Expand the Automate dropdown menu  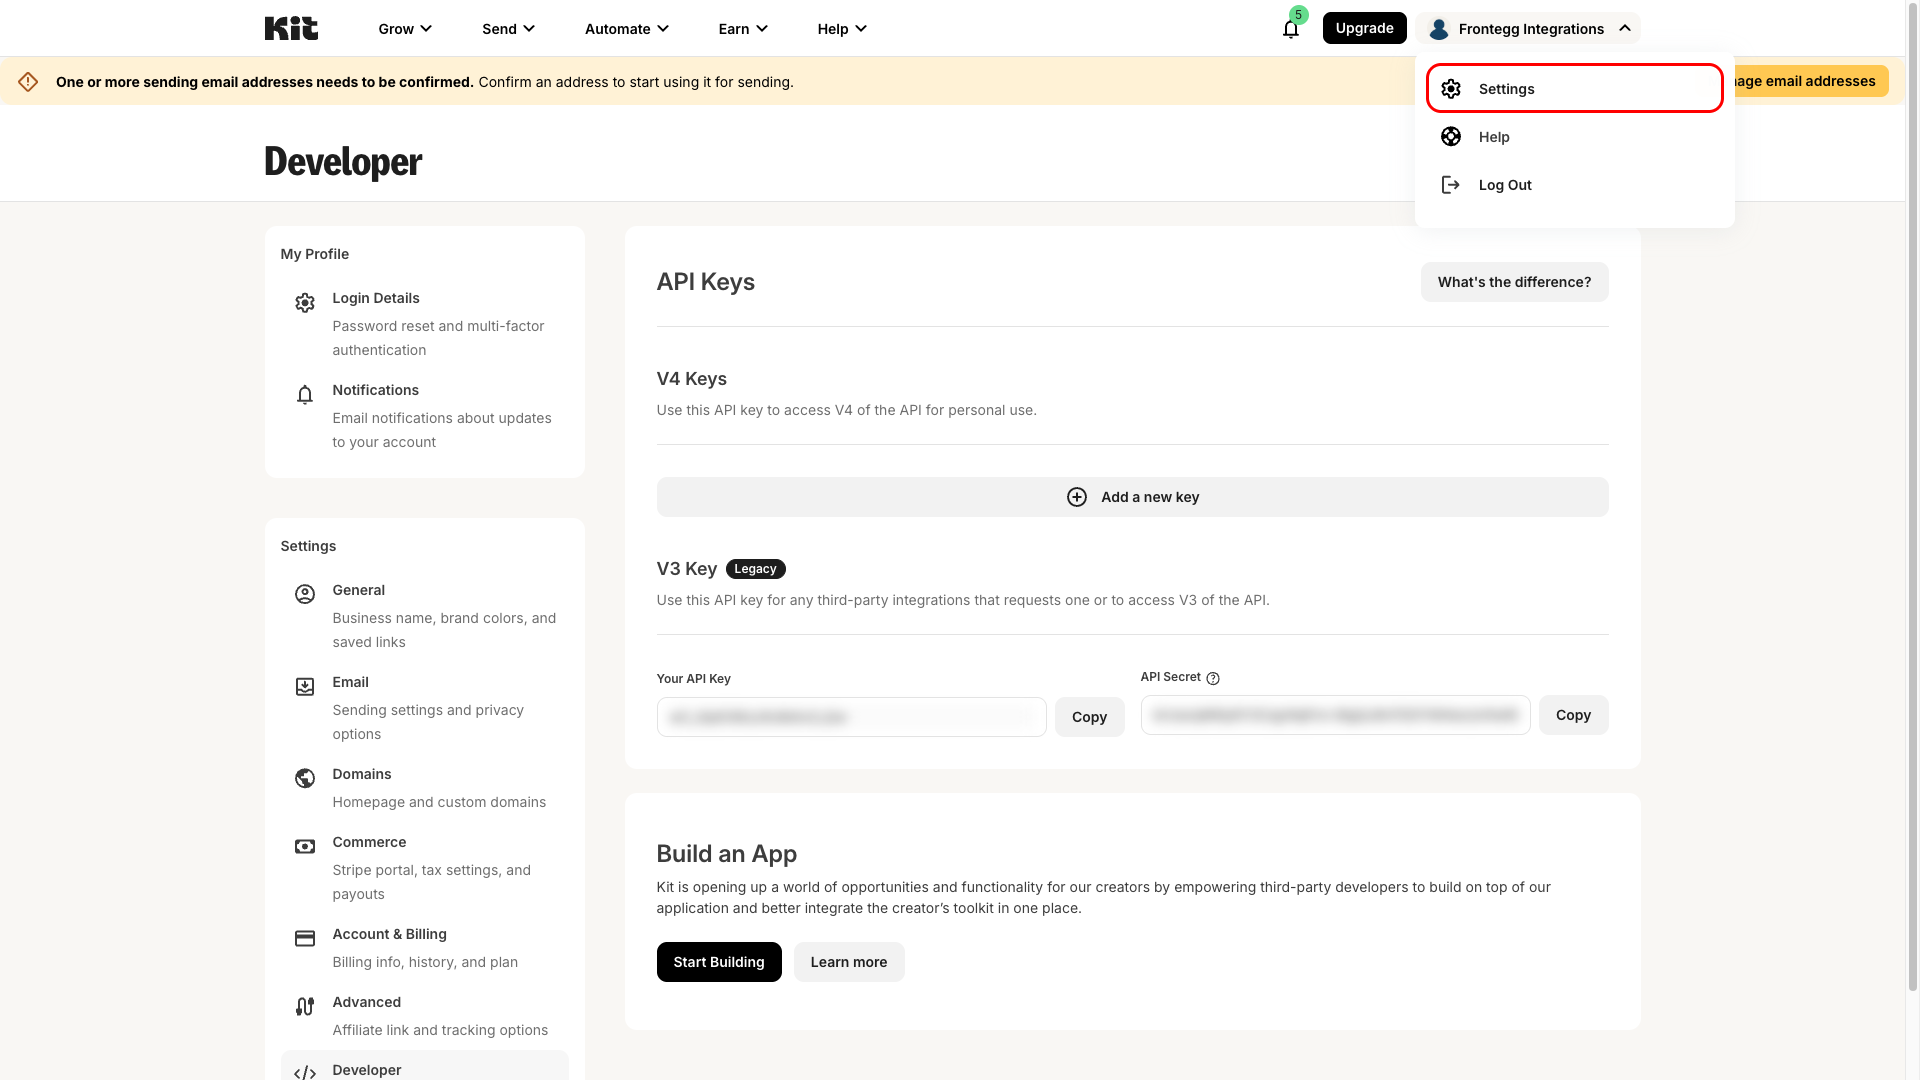click(627, 29)
